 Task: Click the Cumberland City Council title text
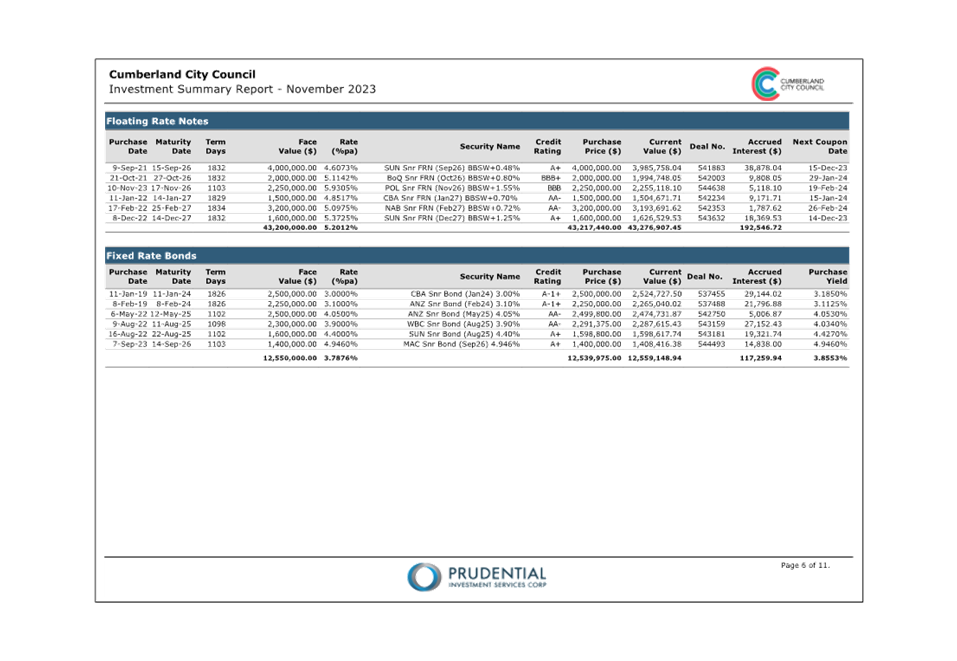click(x=182, y=75)
